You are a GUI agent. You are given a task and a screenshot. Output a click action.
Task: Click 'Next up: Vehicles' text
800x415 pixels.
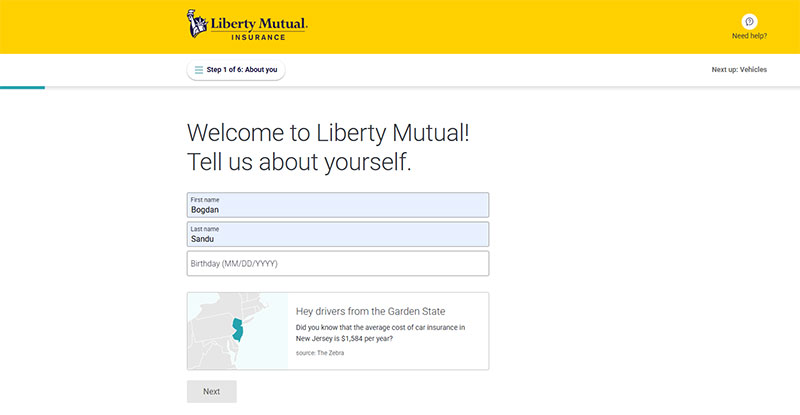coord(739,69)
